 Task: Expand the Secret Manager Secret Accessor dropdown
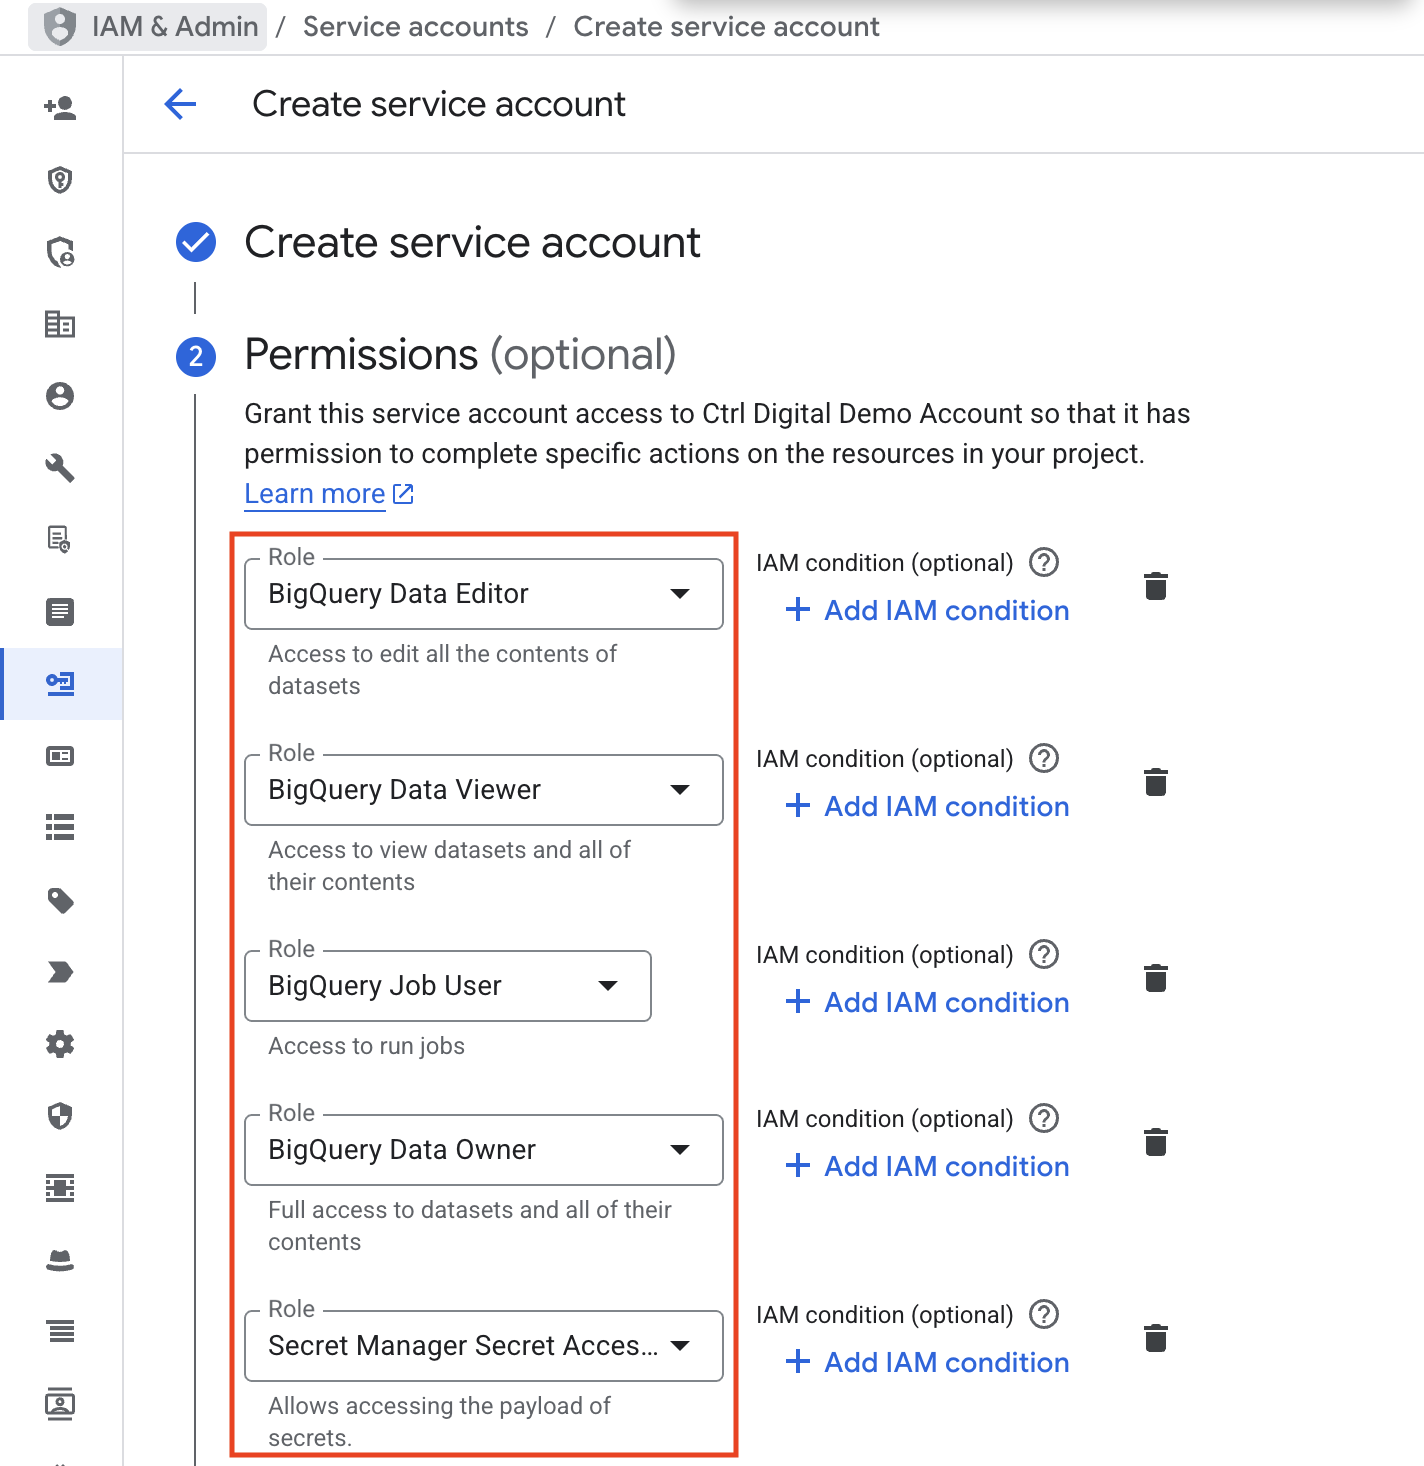(484, 1346)
